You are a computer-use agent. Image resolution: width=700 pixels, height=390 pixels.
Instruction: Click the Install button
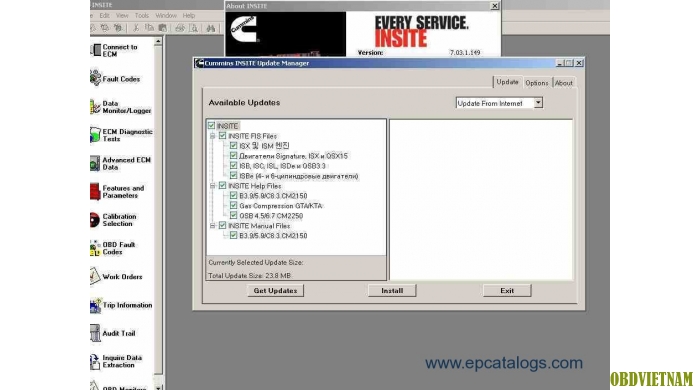pos(392,290)
